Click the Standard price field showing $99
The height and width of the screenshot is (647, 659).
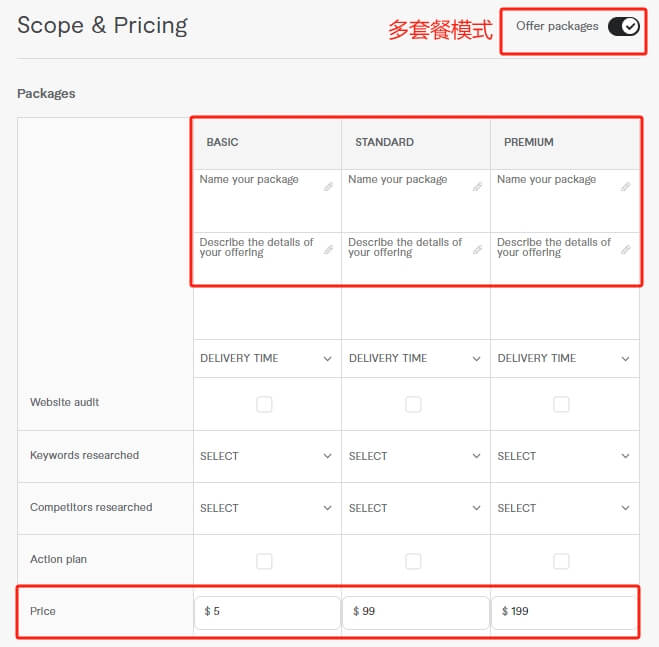415,612
